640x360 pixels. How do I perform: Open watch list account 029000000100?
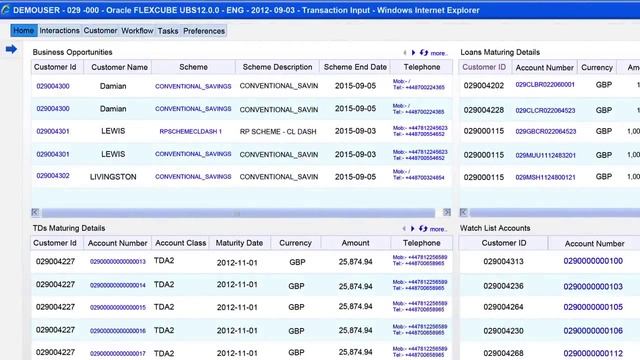[x=593, y=261]
